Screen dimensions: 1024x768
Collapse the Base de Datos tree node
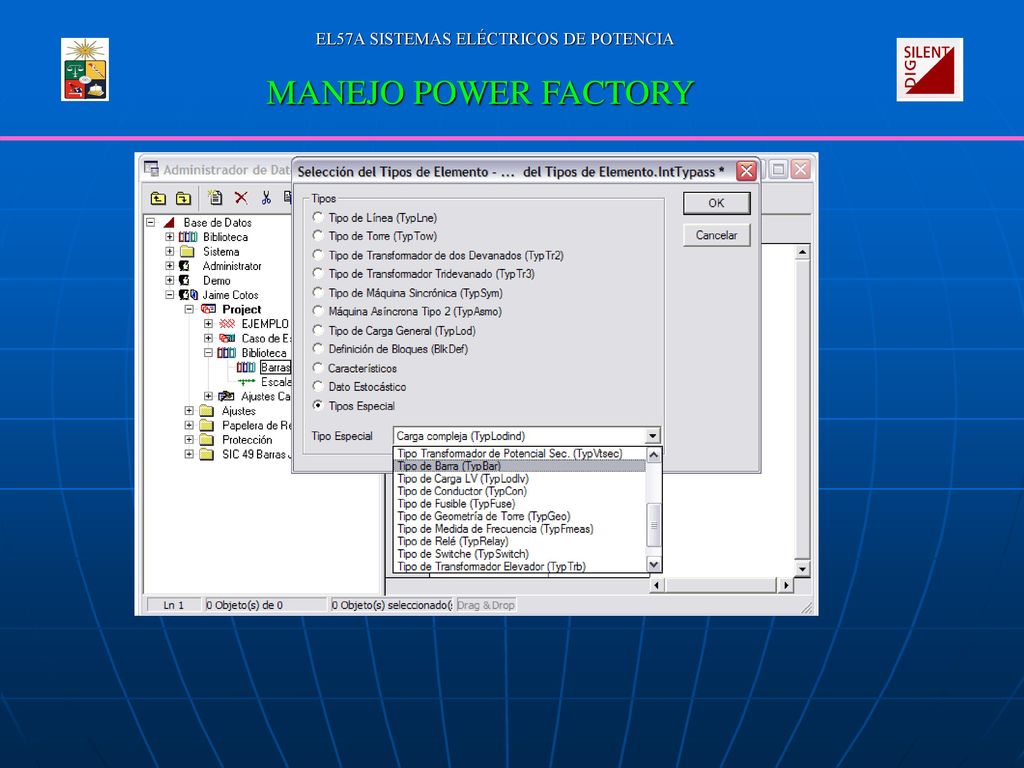point(150,222)
